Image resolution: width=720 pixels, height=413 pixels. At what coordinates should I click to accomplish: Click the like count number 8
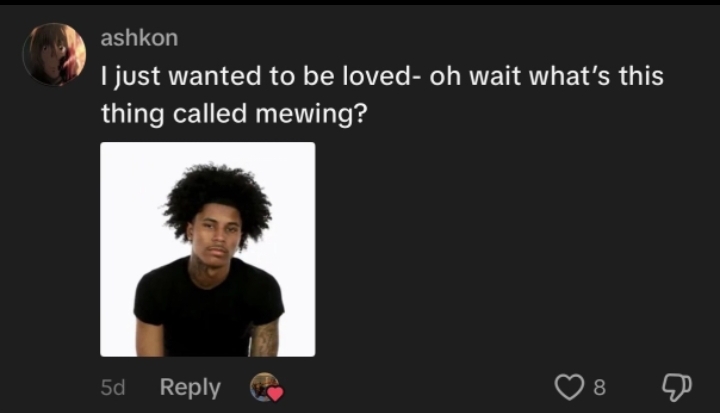[x=600, y=387]
